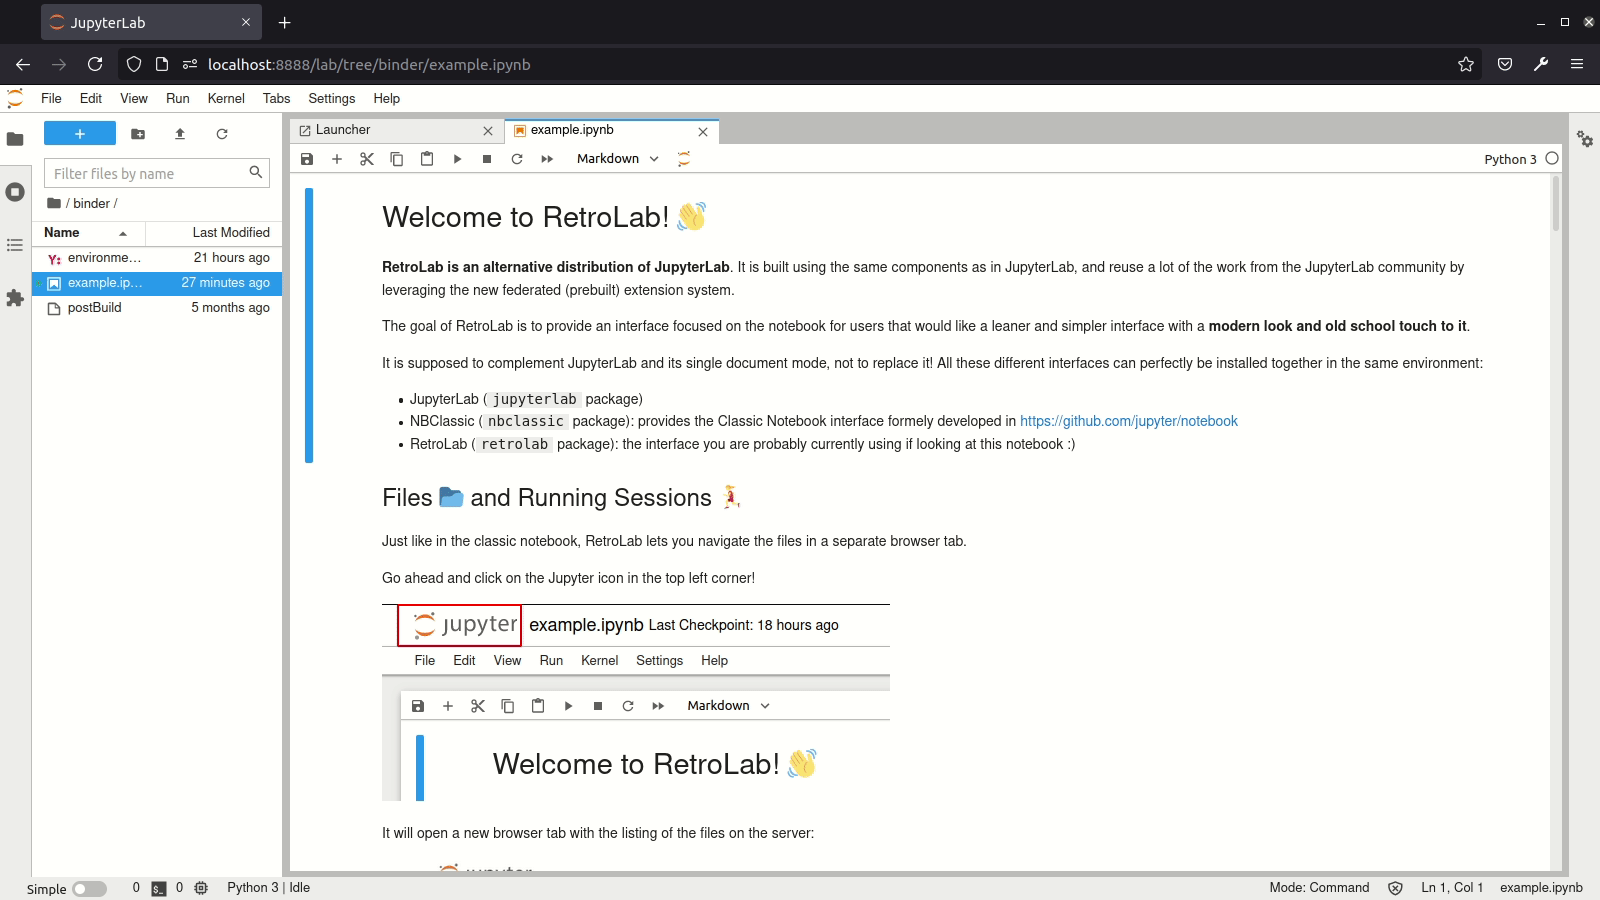The height and width of the screenshot is (900, 1600).
Task: Click the Python 3 kernel name button
Action: point(1510,159)
